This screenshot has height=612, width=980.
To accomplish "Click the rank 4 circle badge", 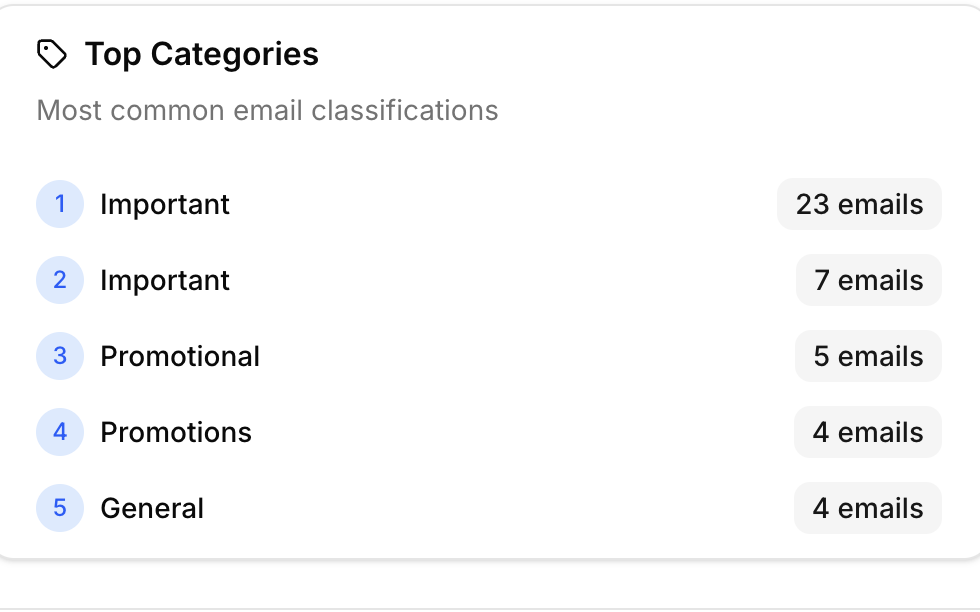I will click(60, 432).
